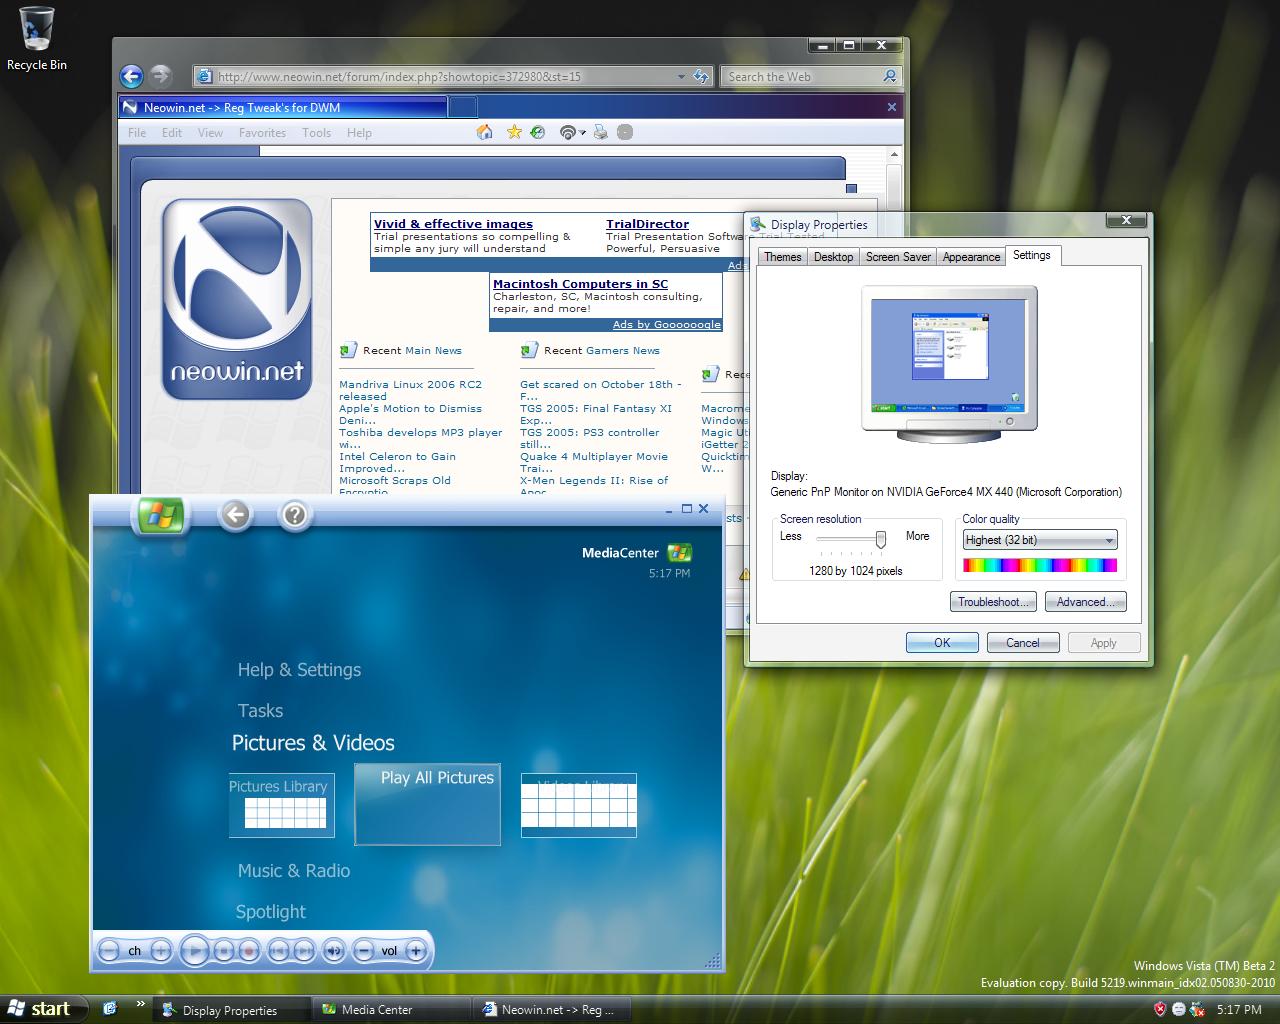The width and height of the screenshot is (1280, 1024).
Task: Open the 'Macintosh Computers in SC' ad link
Action: [580, 284]
